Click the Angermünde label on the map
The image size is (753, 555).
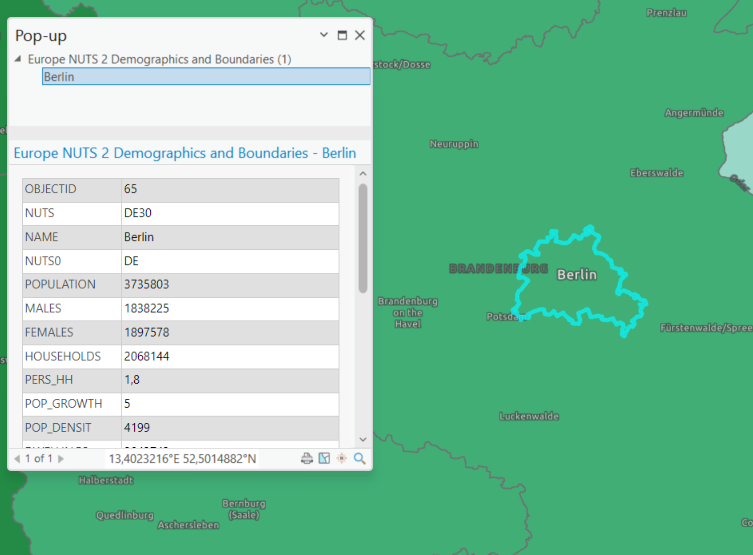(694, 113)
